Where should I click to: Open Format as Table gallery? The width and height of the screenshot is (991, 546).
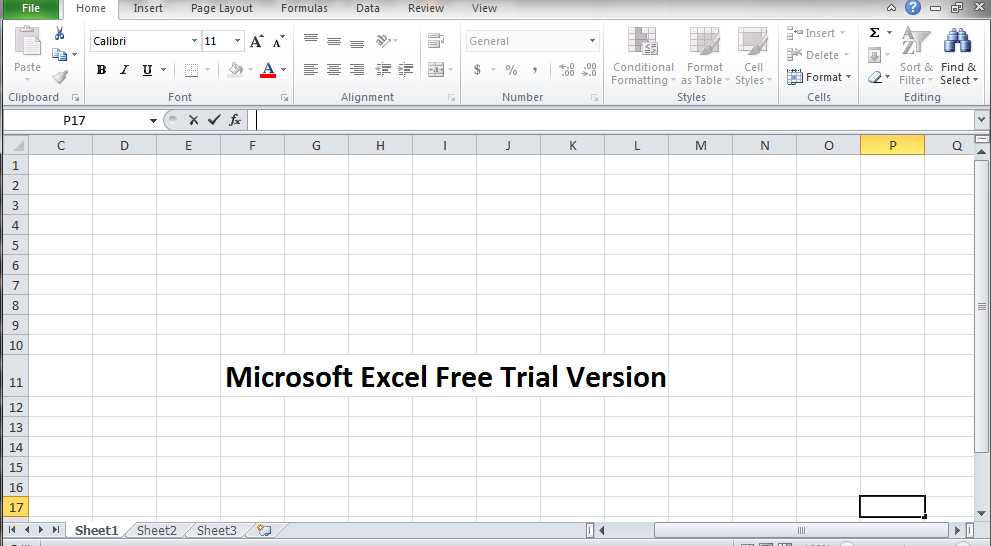coord(704,56)
